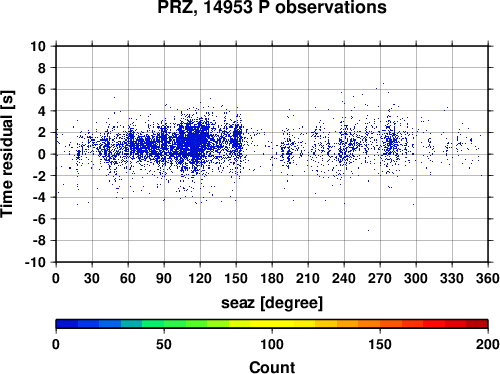Click x-axis tick label "240"
Screen dimensions: 500x374
click(x=344, y=278)
